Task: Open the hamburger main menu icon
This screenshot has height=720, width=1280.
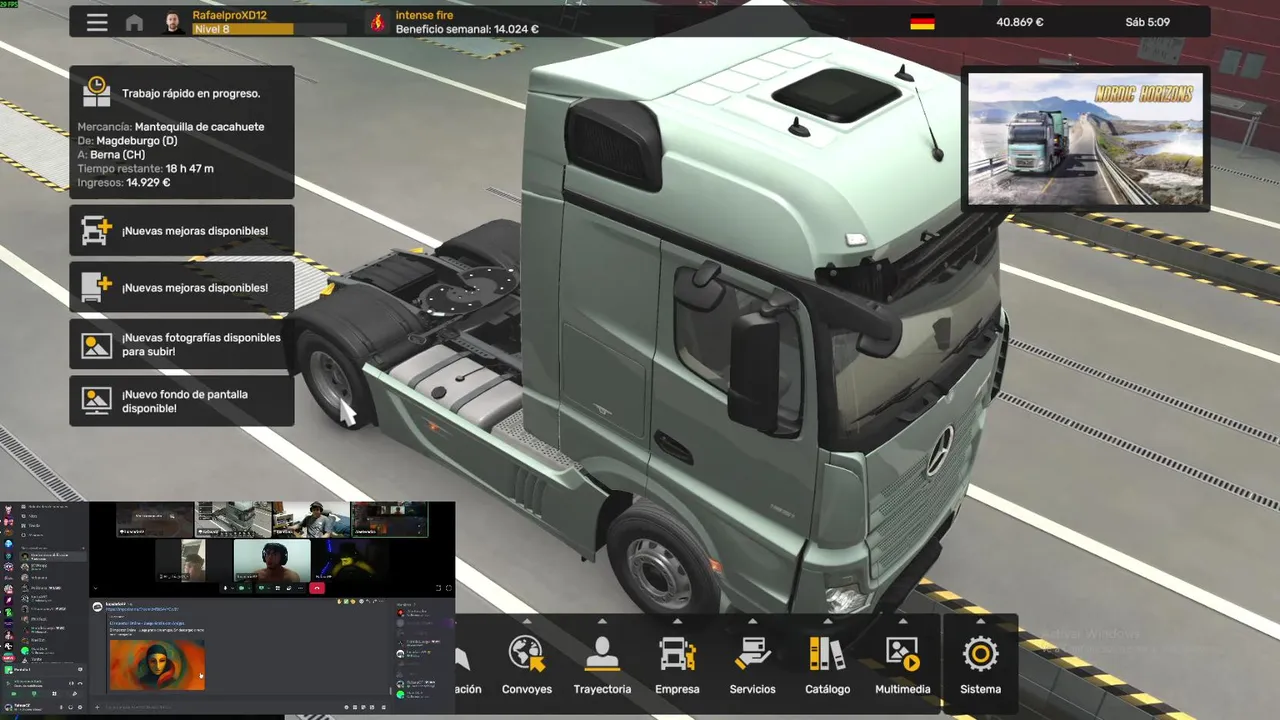Action: tap(97, 22)
